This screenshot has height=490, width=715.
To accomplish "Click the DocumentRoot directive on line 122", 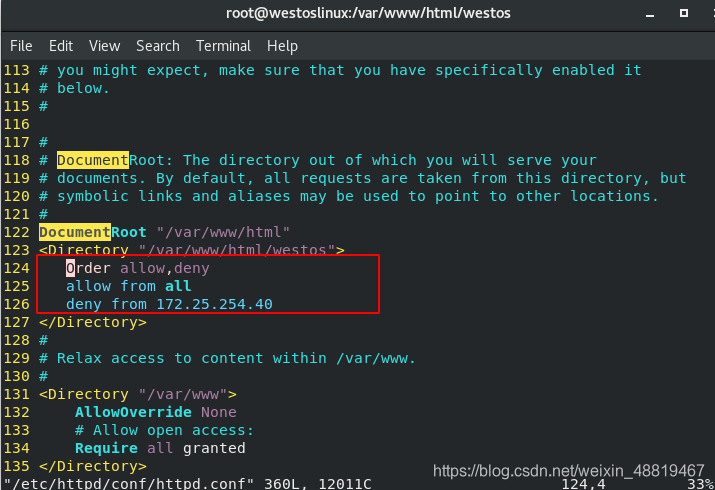I will tap(93, 232).
